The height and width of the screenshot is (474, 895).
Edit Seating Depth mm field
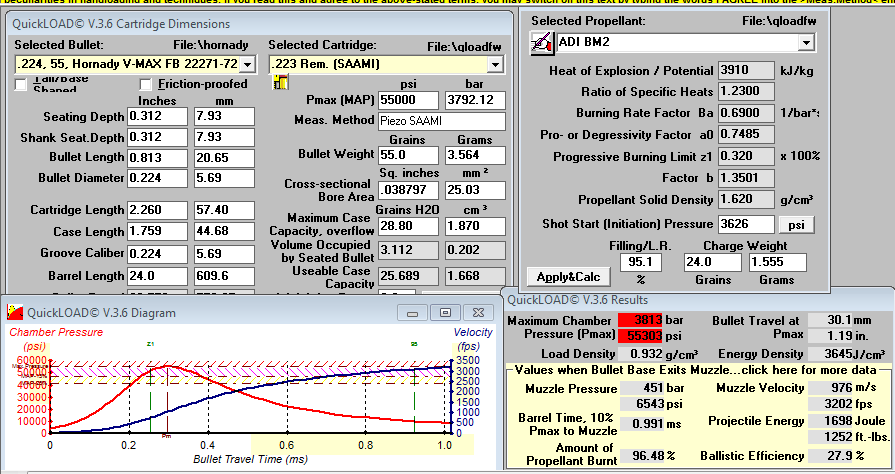(224, 116)
